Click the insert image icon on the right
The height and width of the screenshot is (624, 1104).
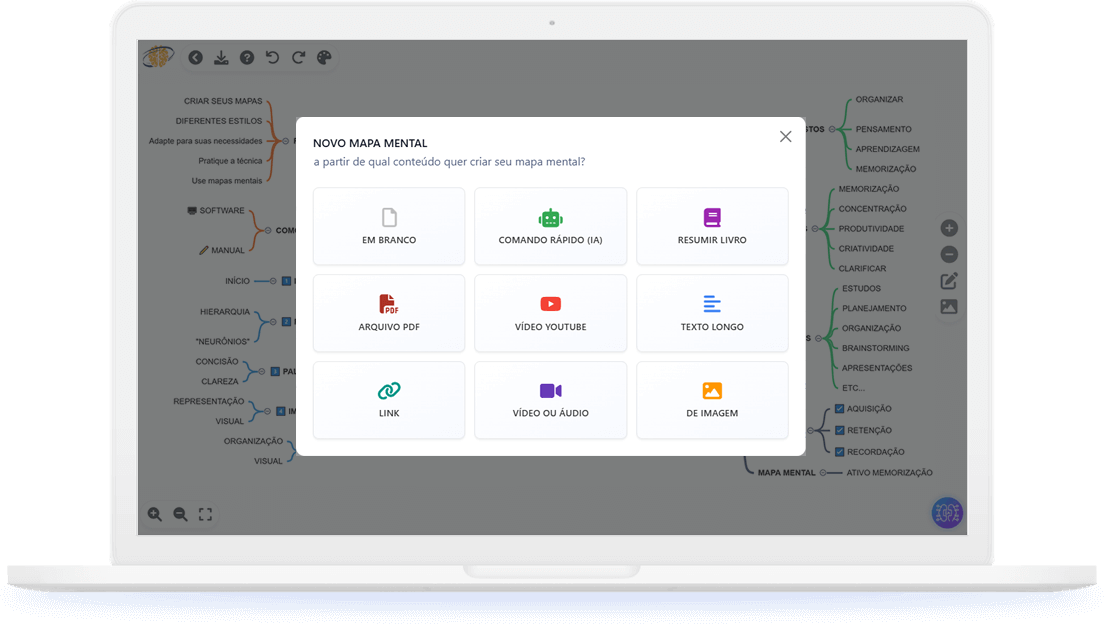(x=948, y=306)
